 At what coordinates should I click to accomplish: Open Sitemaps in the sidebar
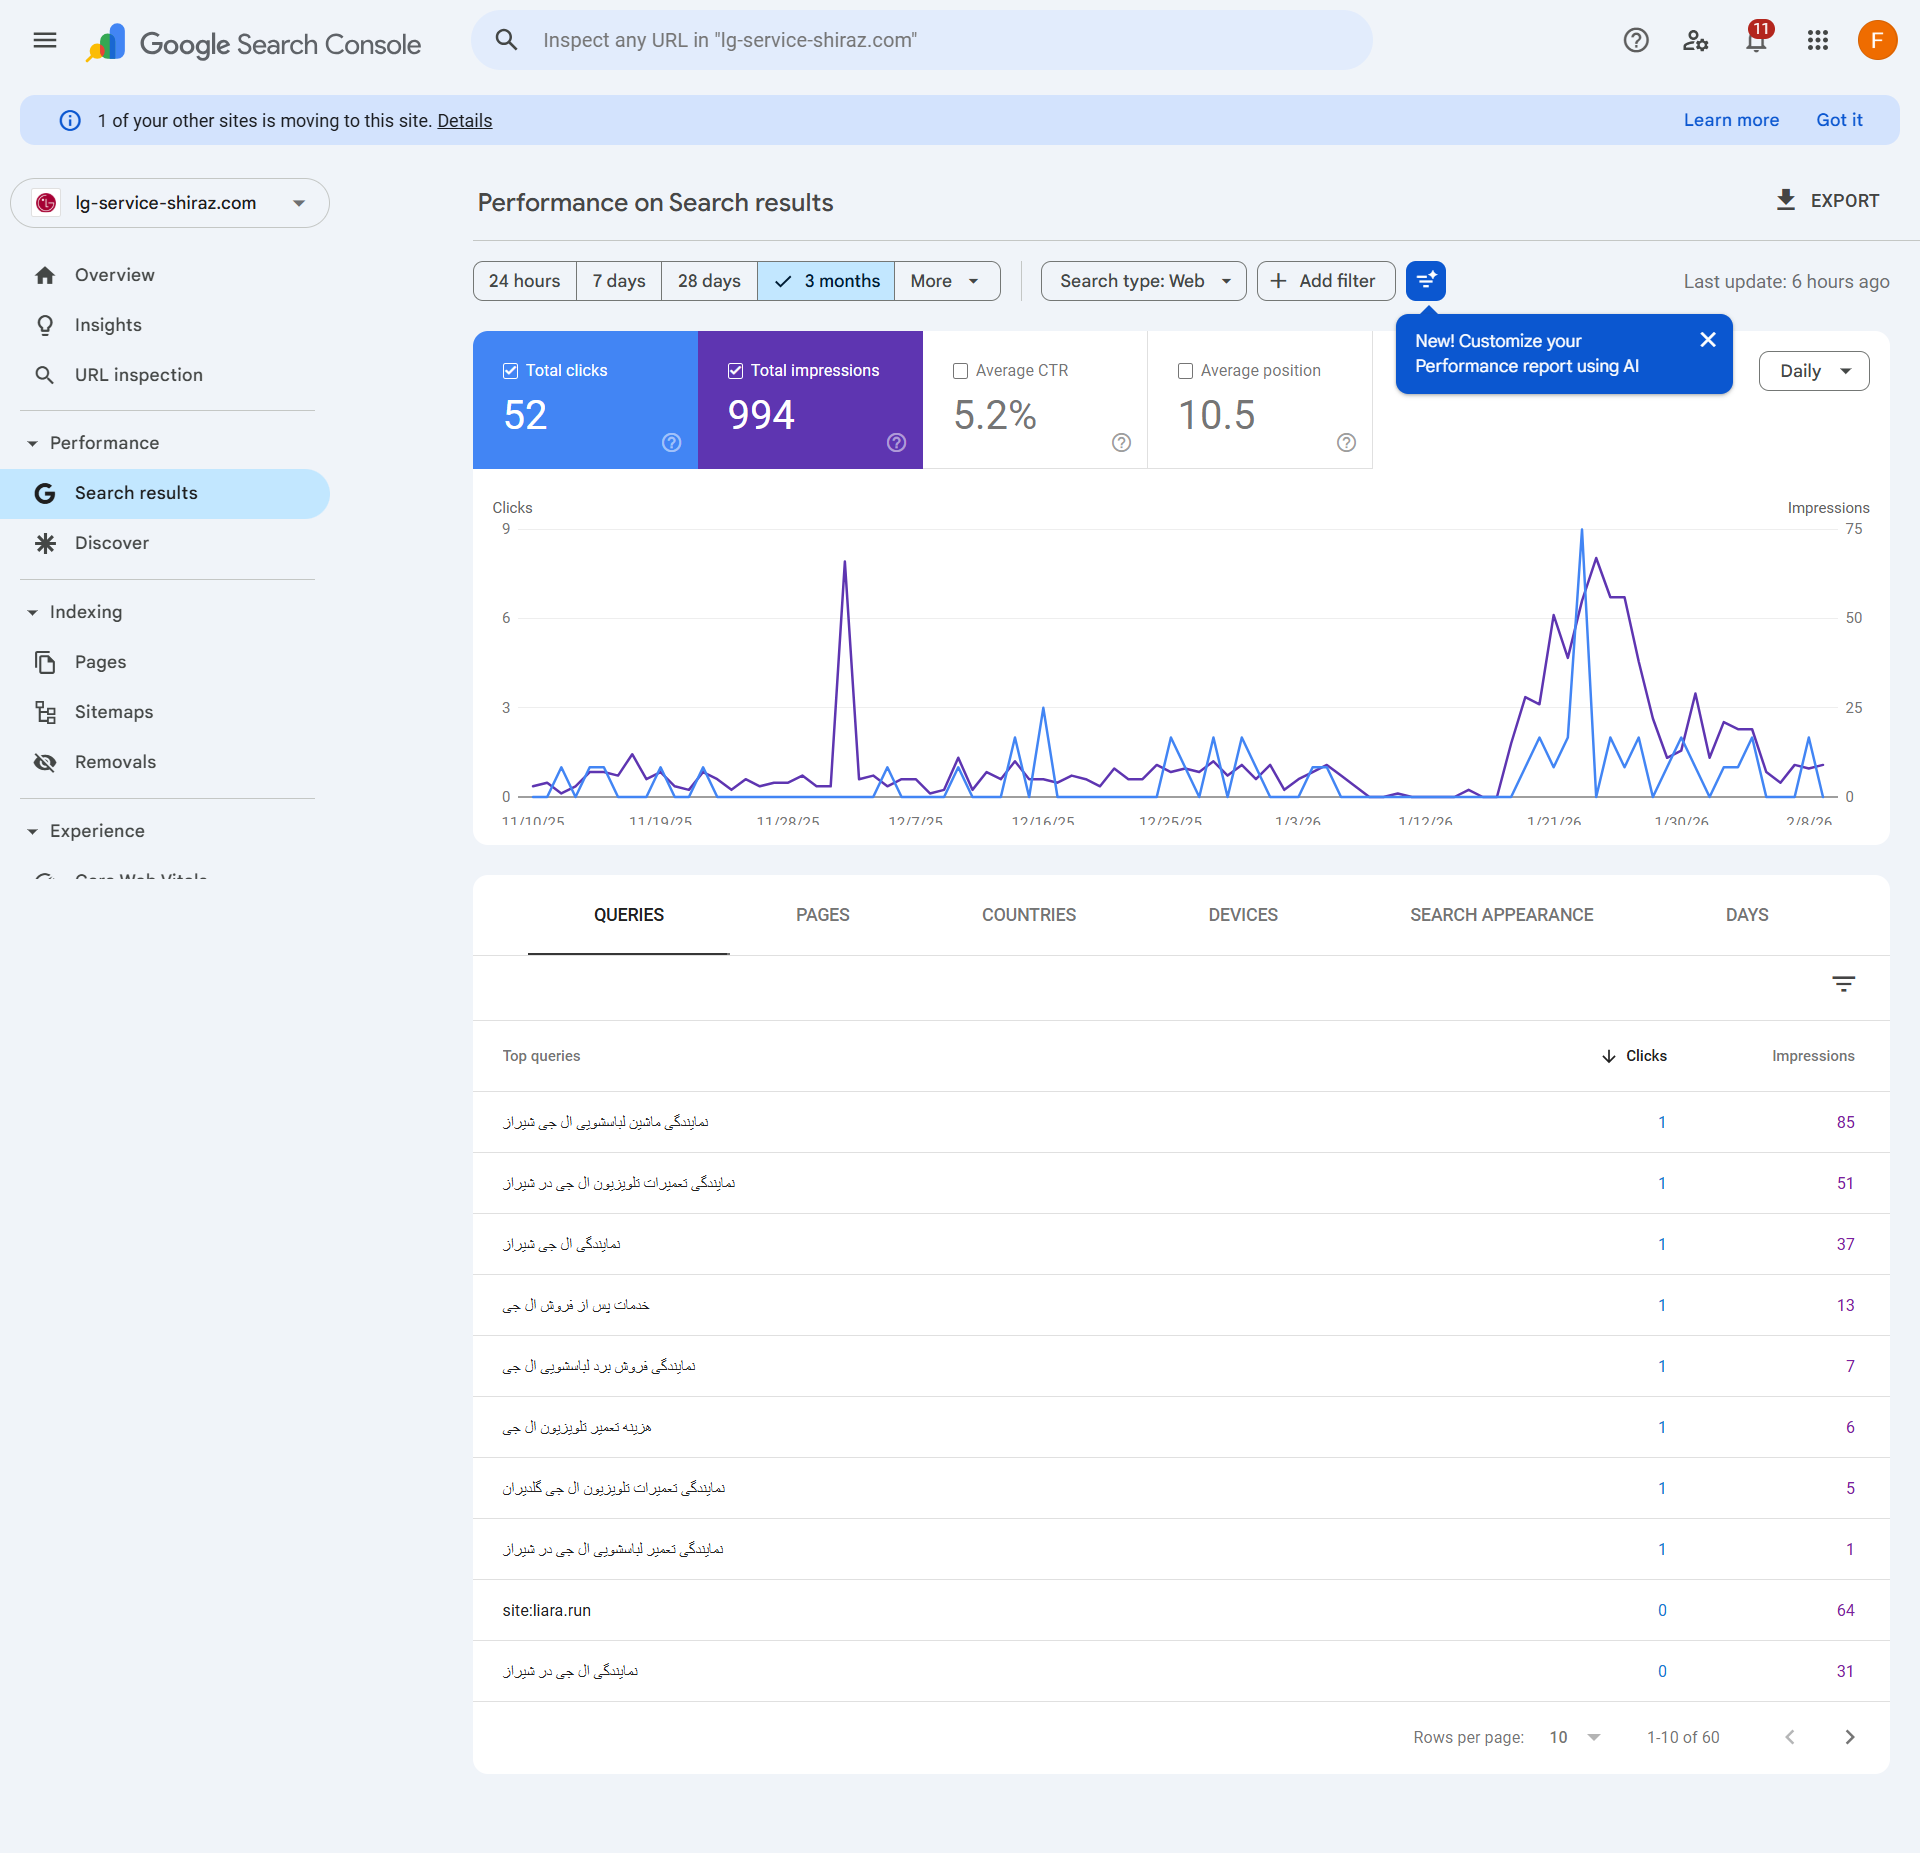coord(165,712)
